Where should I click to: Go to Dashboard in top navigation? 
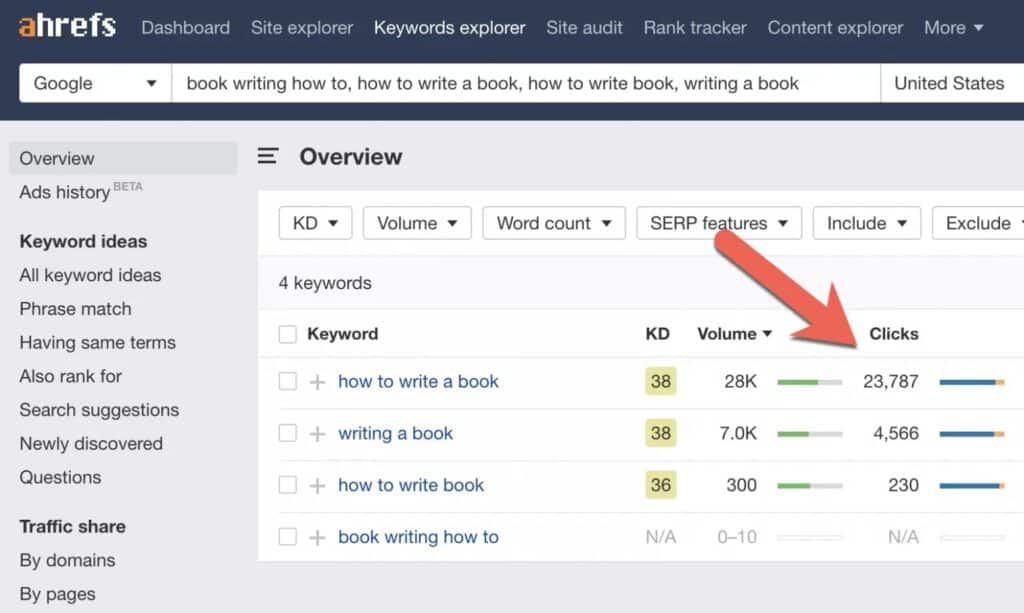185,28
